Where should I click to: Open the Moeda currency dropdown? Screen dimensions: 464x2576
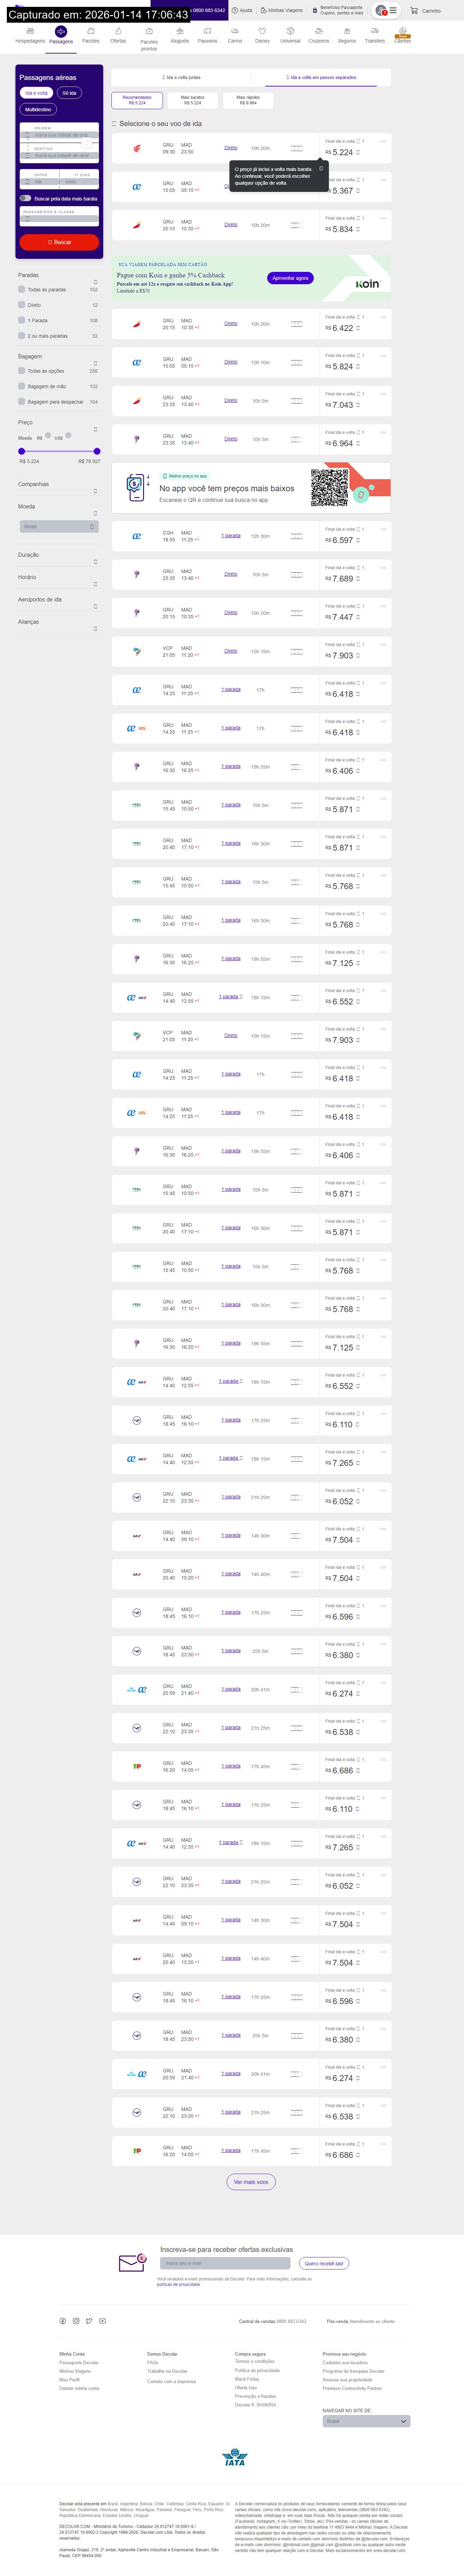coord(59,526)
